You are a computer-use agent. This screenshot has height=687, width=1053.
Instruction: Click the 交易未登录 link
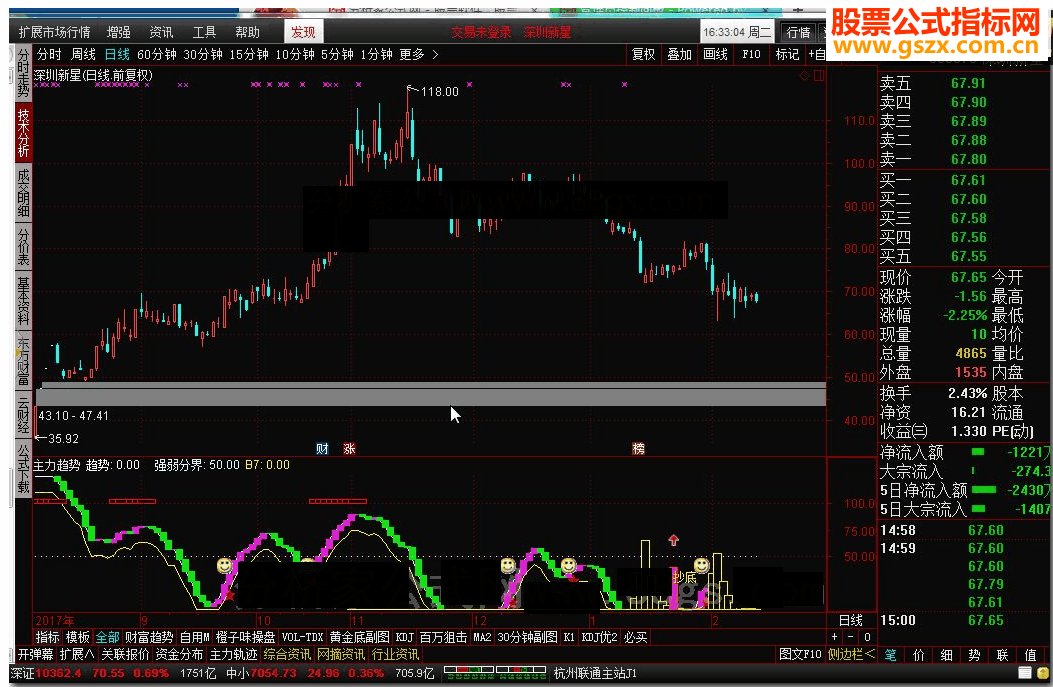pos(481,32)
